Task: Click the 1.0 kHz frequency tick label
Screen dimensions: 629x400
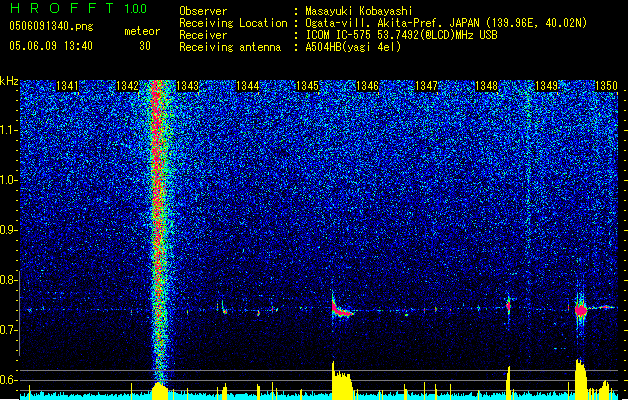Action: tap(8, 180)
